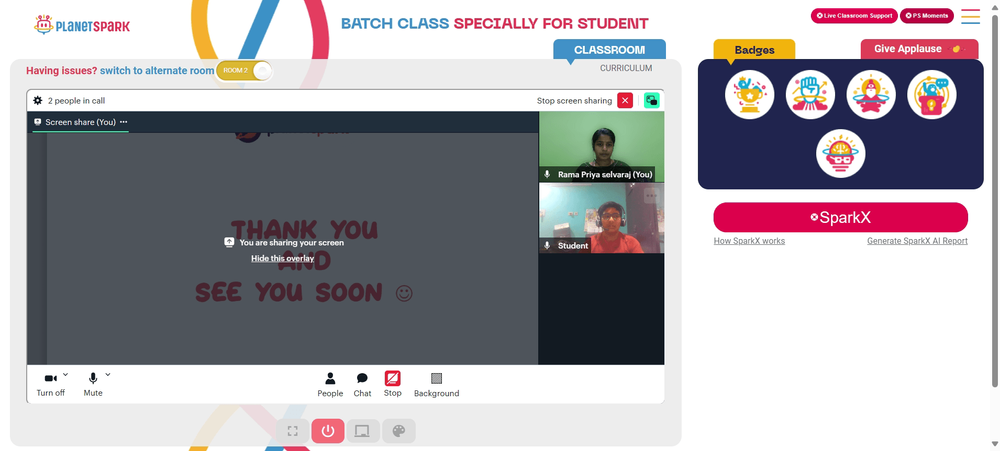Award the brain with glasses badge

click(x=841, y=153)
